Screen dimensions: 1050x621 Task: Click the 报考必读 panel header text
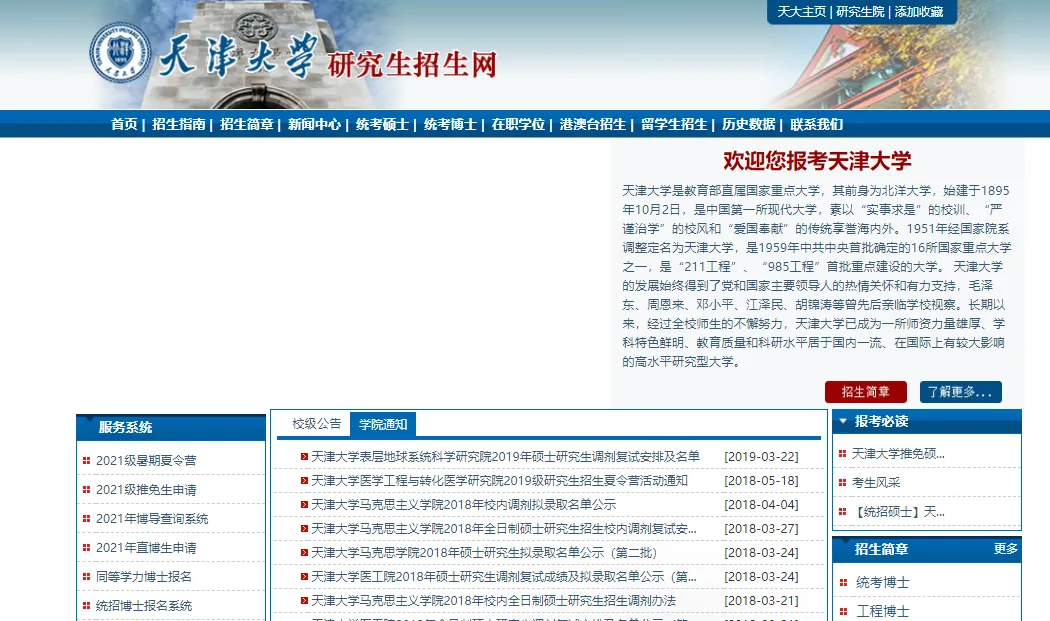point(881,421)
